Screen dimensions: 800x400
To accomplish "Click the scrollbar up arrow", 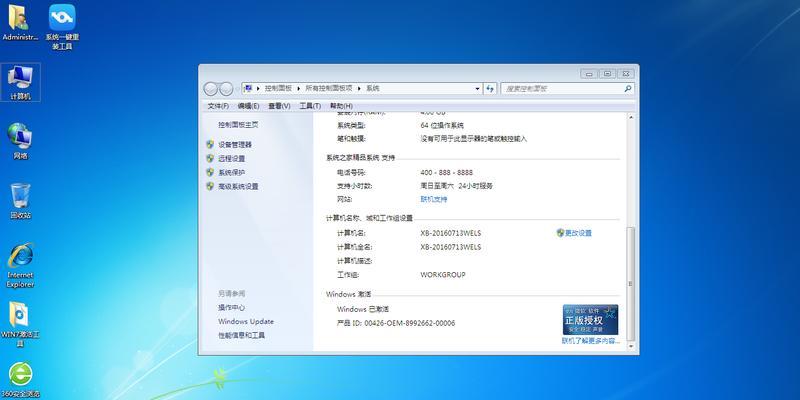I will [631, 117].
